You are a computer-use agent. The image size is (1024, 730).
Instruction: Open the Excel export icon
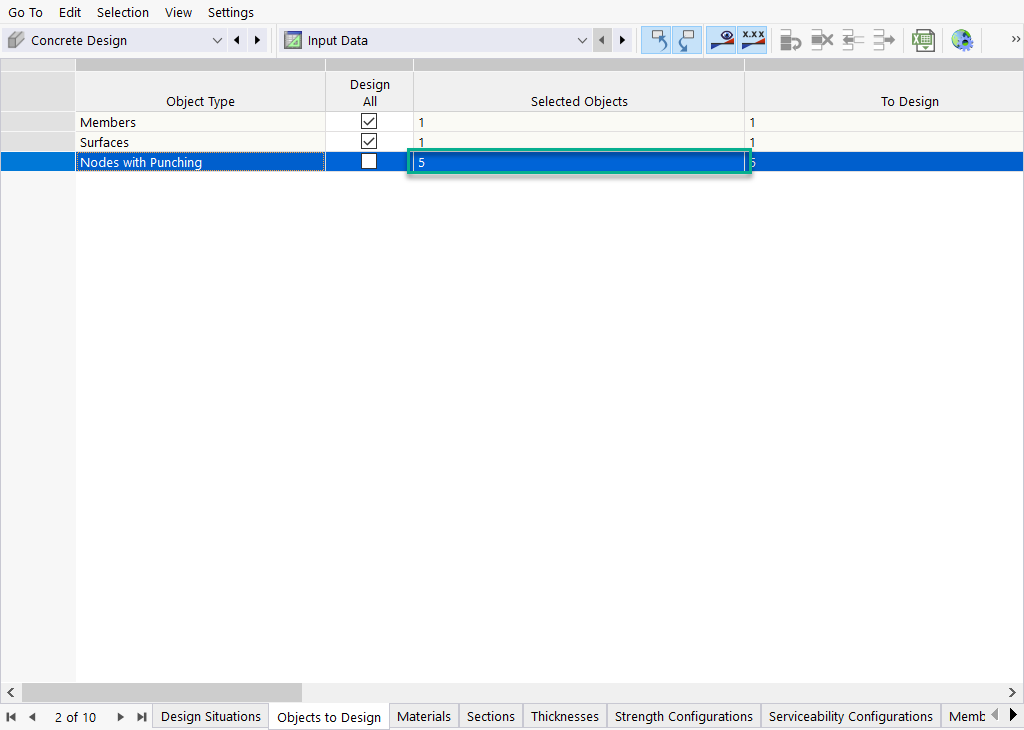923,40
